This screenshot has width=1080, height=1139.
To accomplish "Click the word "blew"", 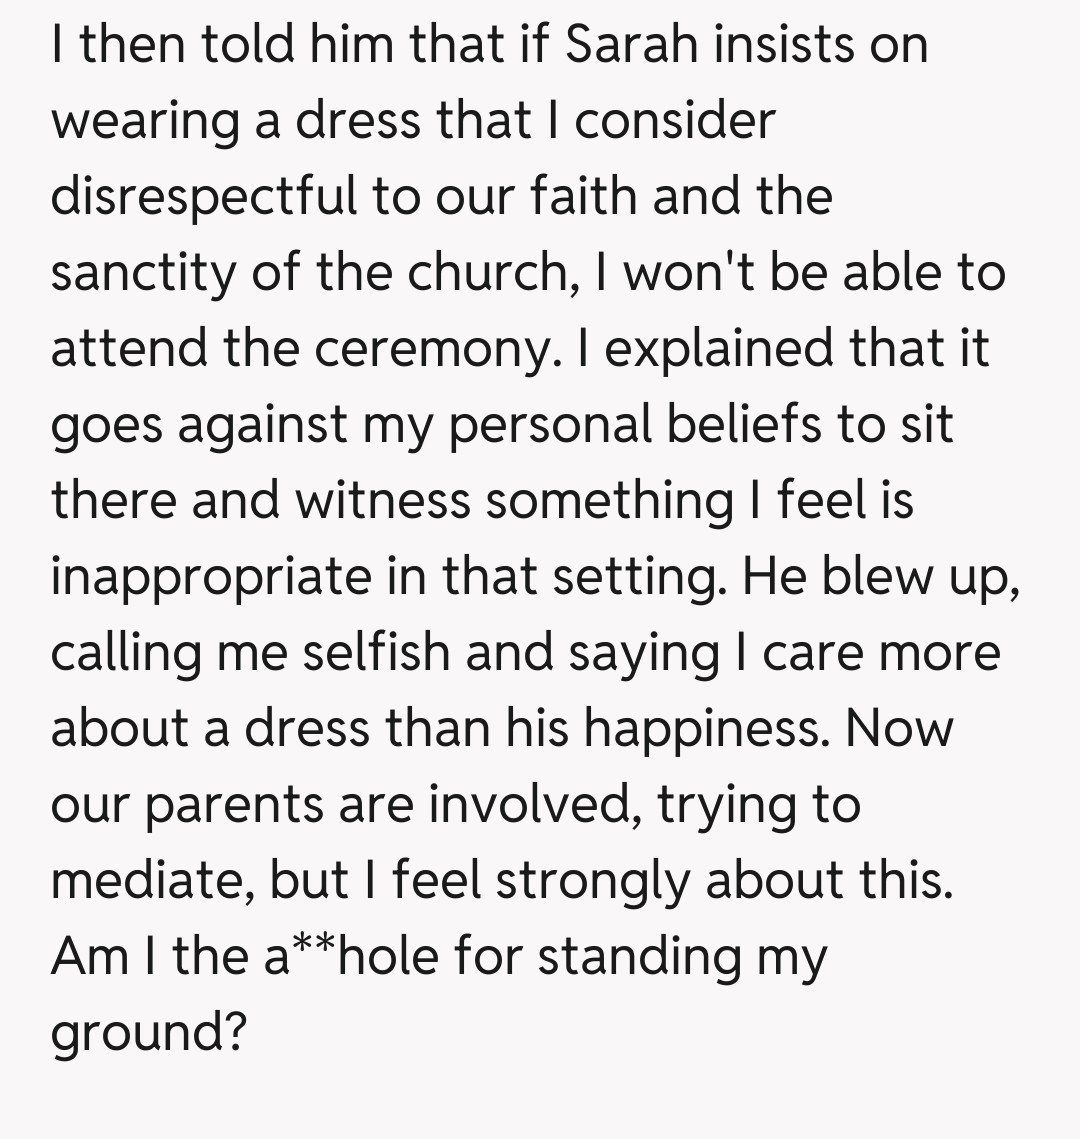I will coord(876,576).
